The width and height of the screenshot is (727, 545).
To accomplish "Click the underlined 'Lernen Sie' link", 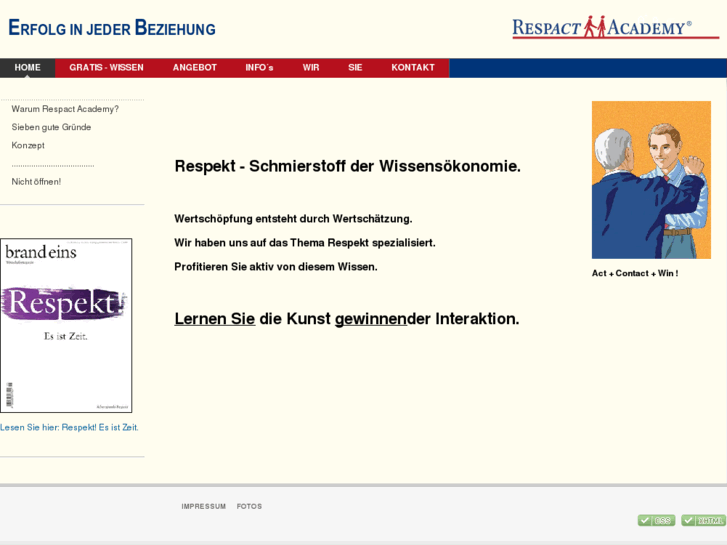I will tap(215, 319).
